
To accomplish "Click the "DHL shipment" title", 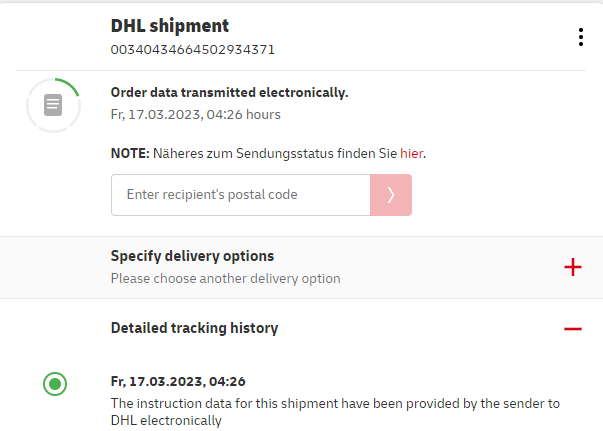I will (170, 26).
